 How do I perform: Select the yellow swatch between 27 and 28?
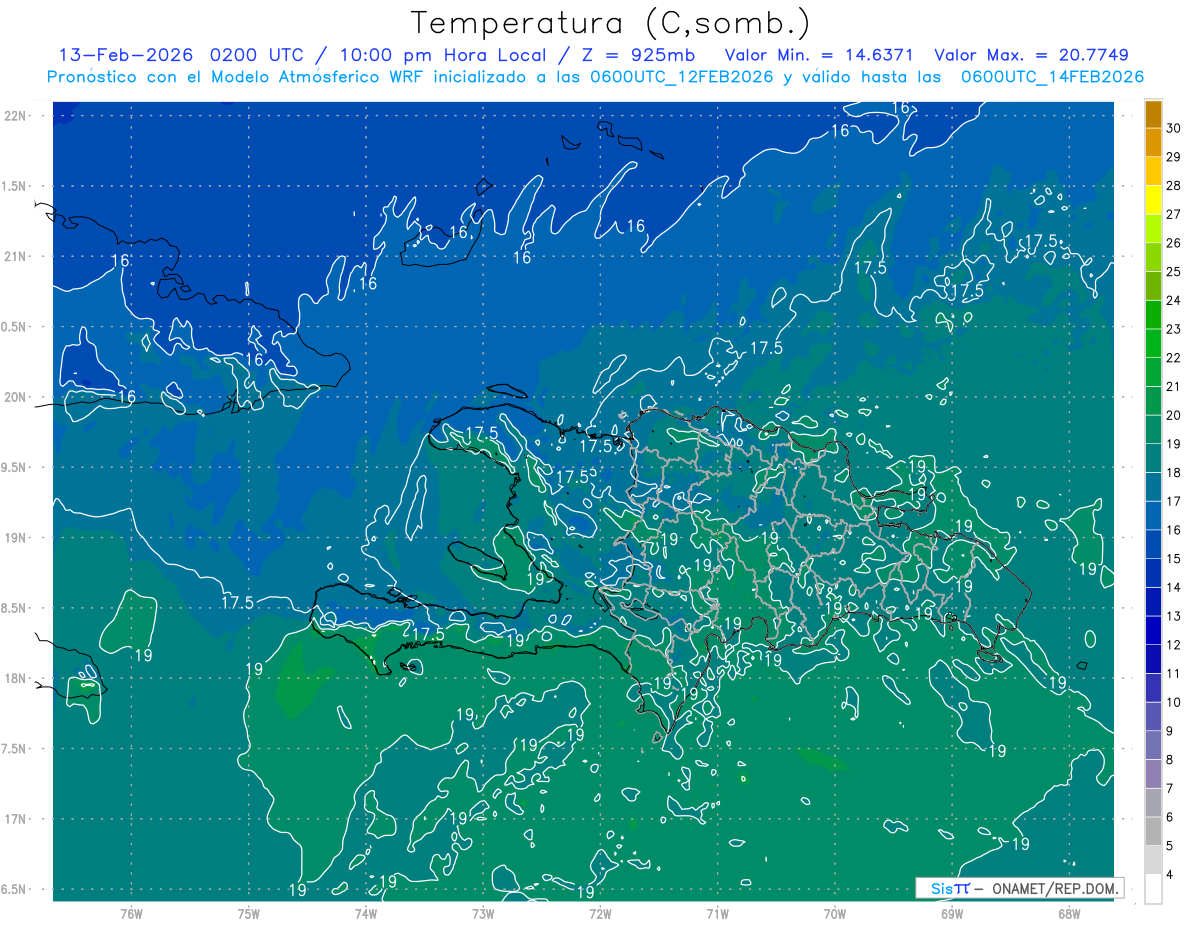pyautogui.click(x=1153, y=200)
